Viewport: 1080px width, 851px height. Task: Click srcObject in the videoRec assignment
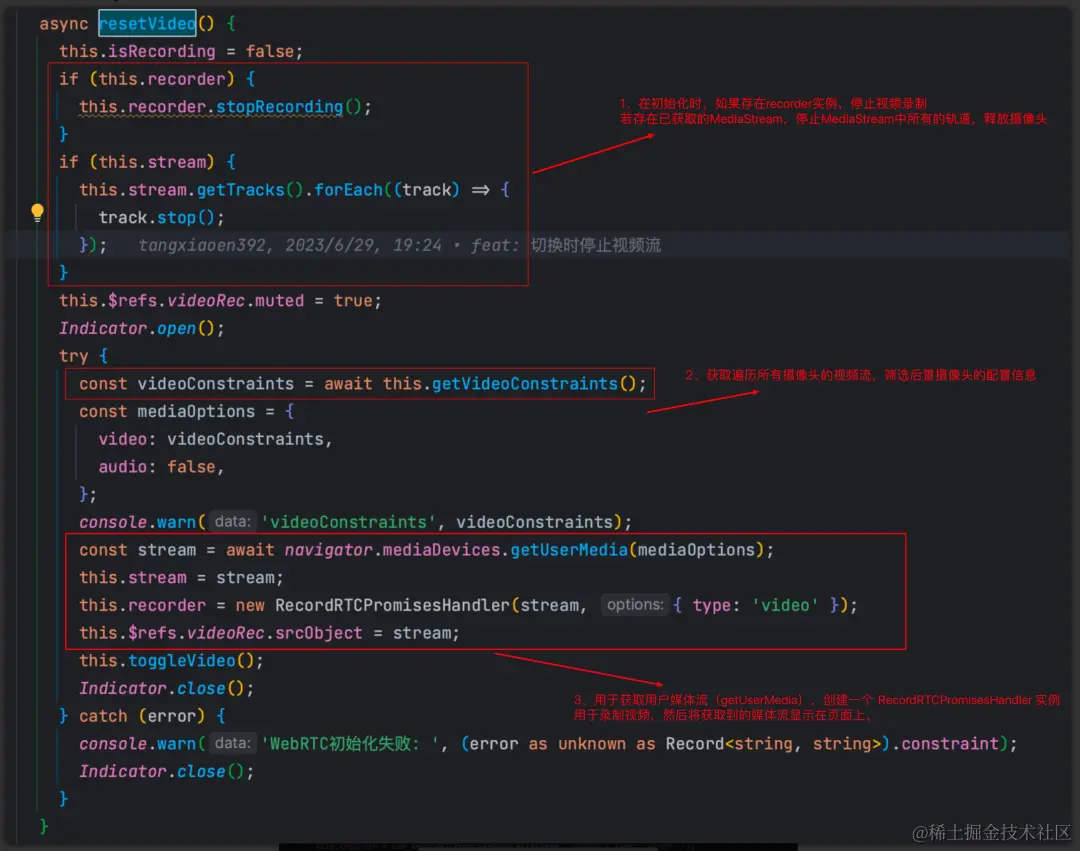point(319,633)
